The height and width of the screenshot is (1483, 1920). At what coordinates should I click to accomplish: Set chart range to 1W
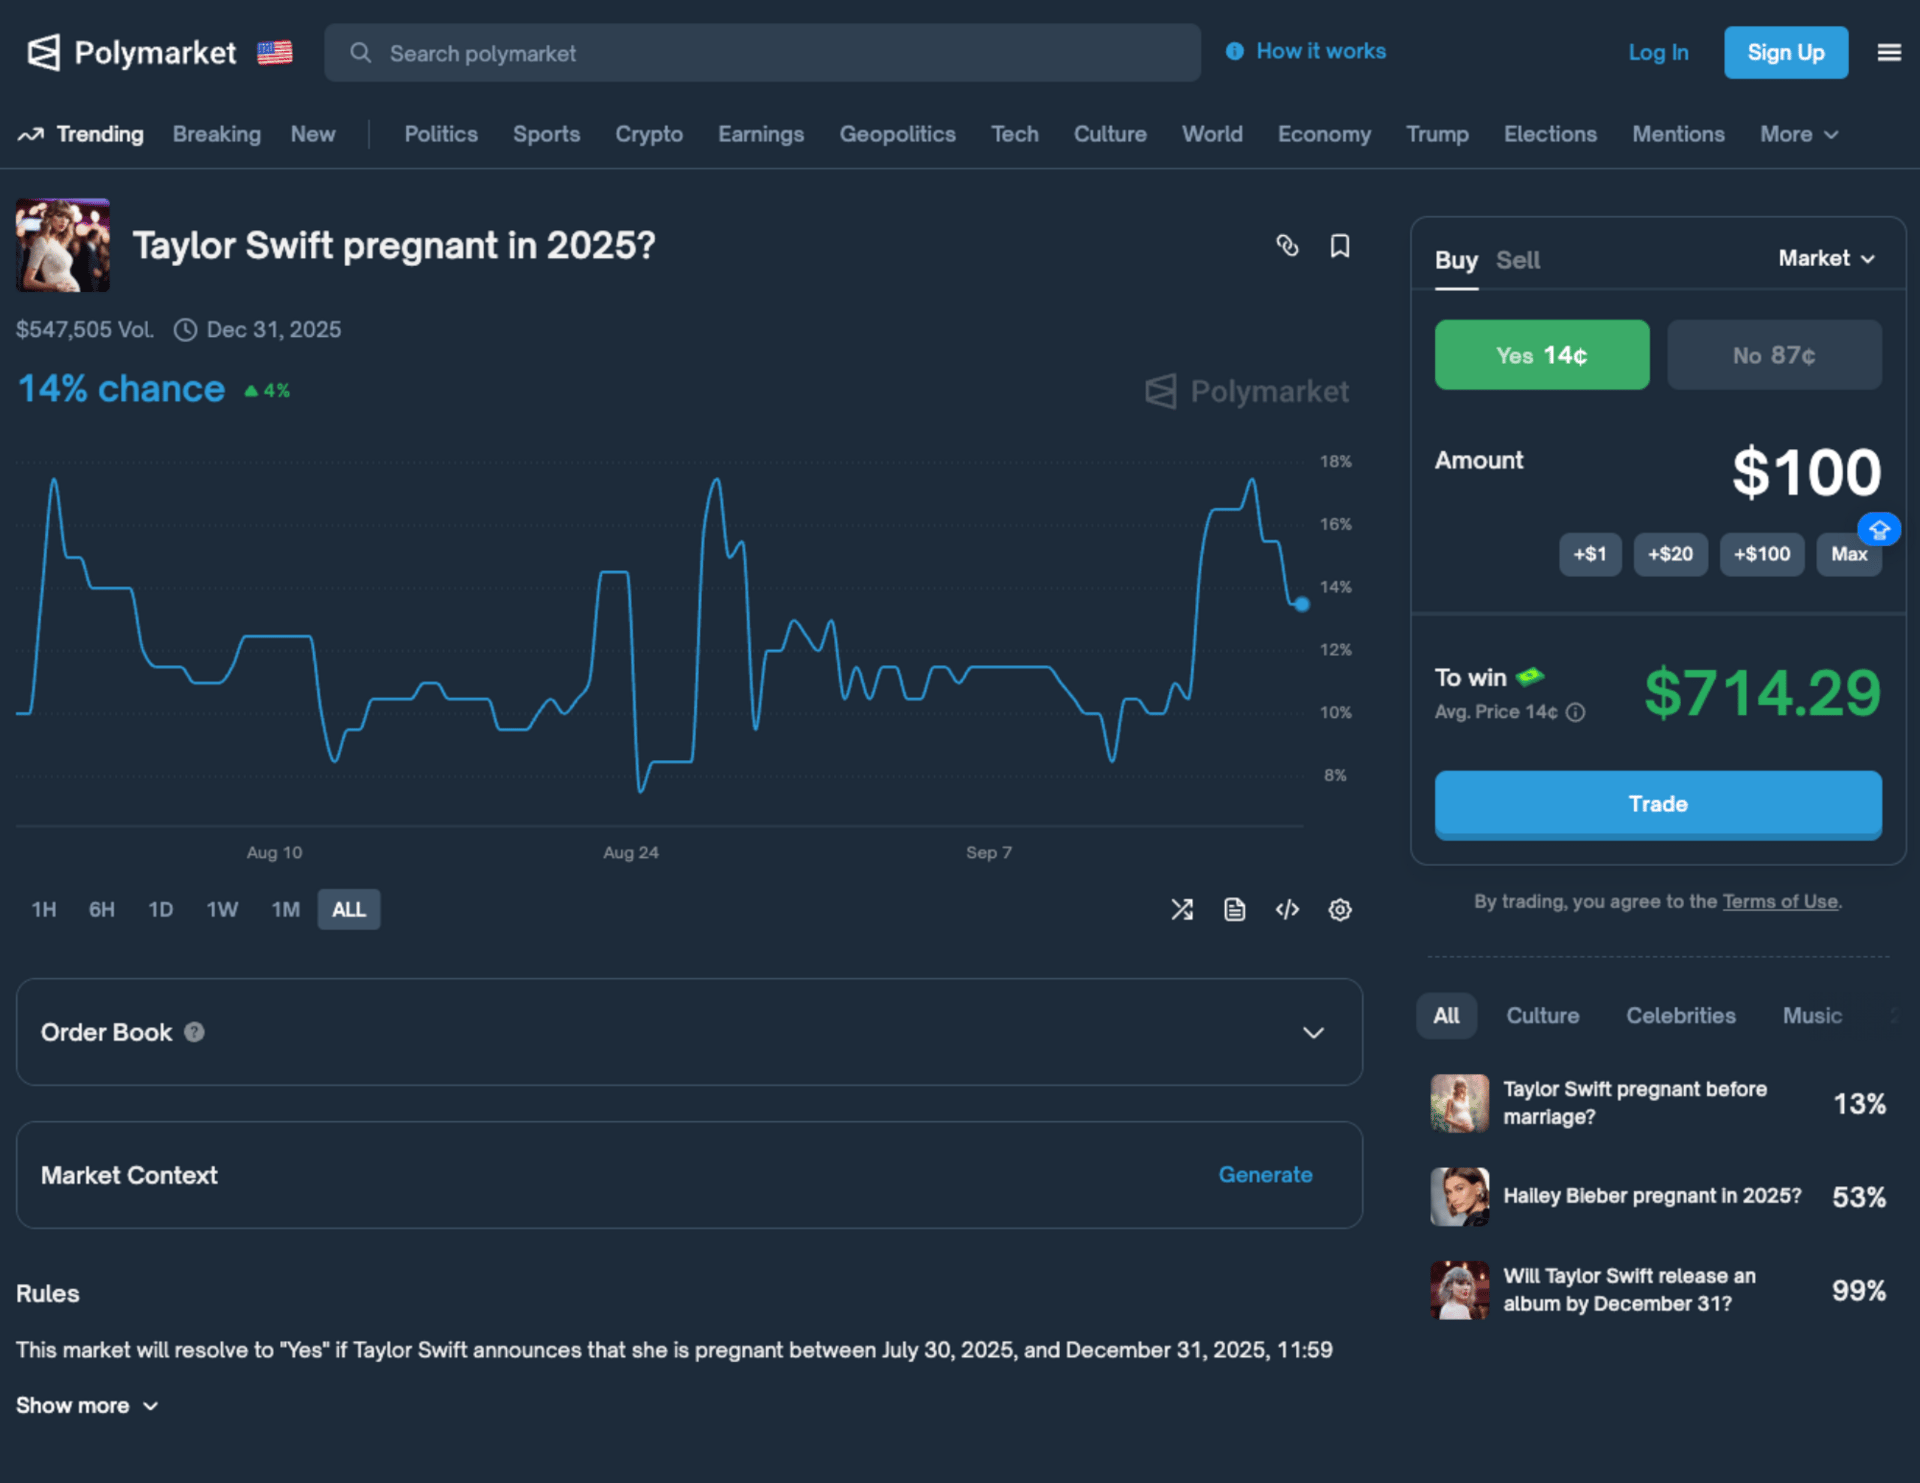coord(222,909)
